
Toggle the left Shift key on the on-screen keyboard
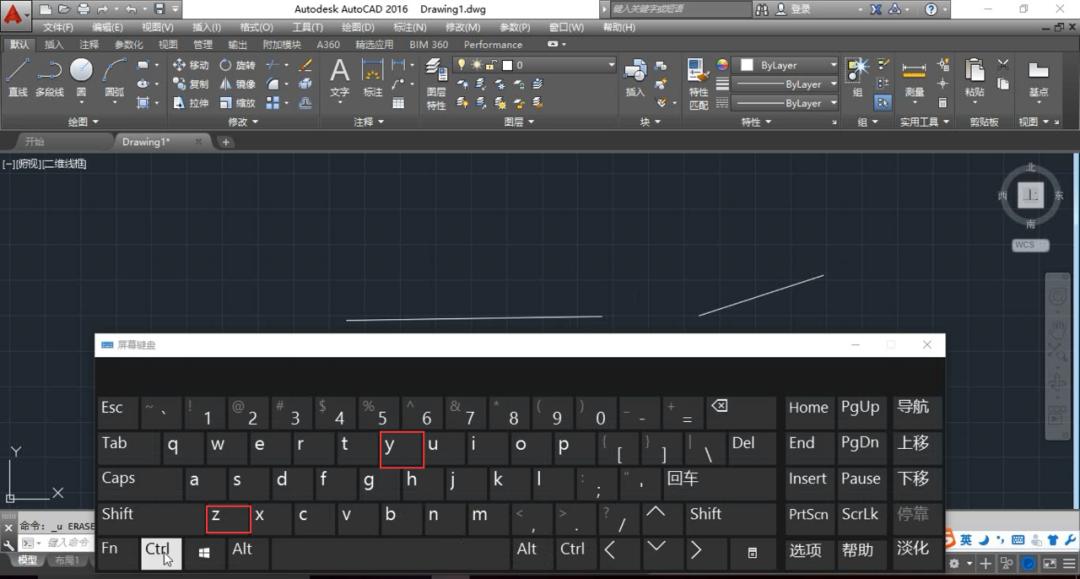[x=118, y=514]
